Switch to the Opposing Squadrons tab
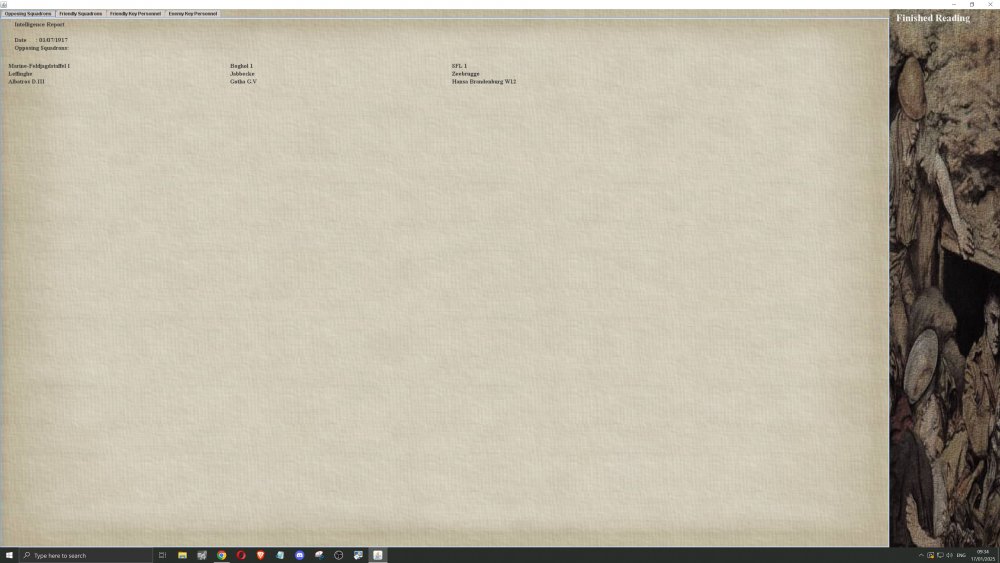Viewport: 1000px width, 563px height. tap(28, 13)
